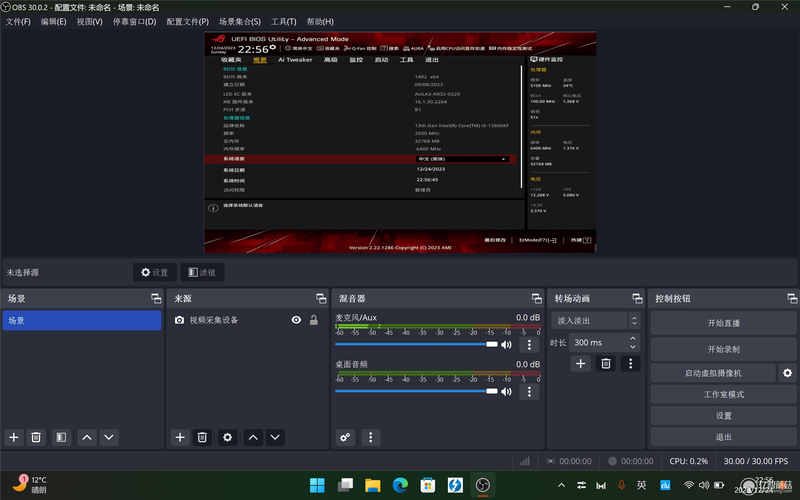Viewport: 800px width, 500px height.
Task: Click 开始录制 to start recording
Action: [723, 349]
